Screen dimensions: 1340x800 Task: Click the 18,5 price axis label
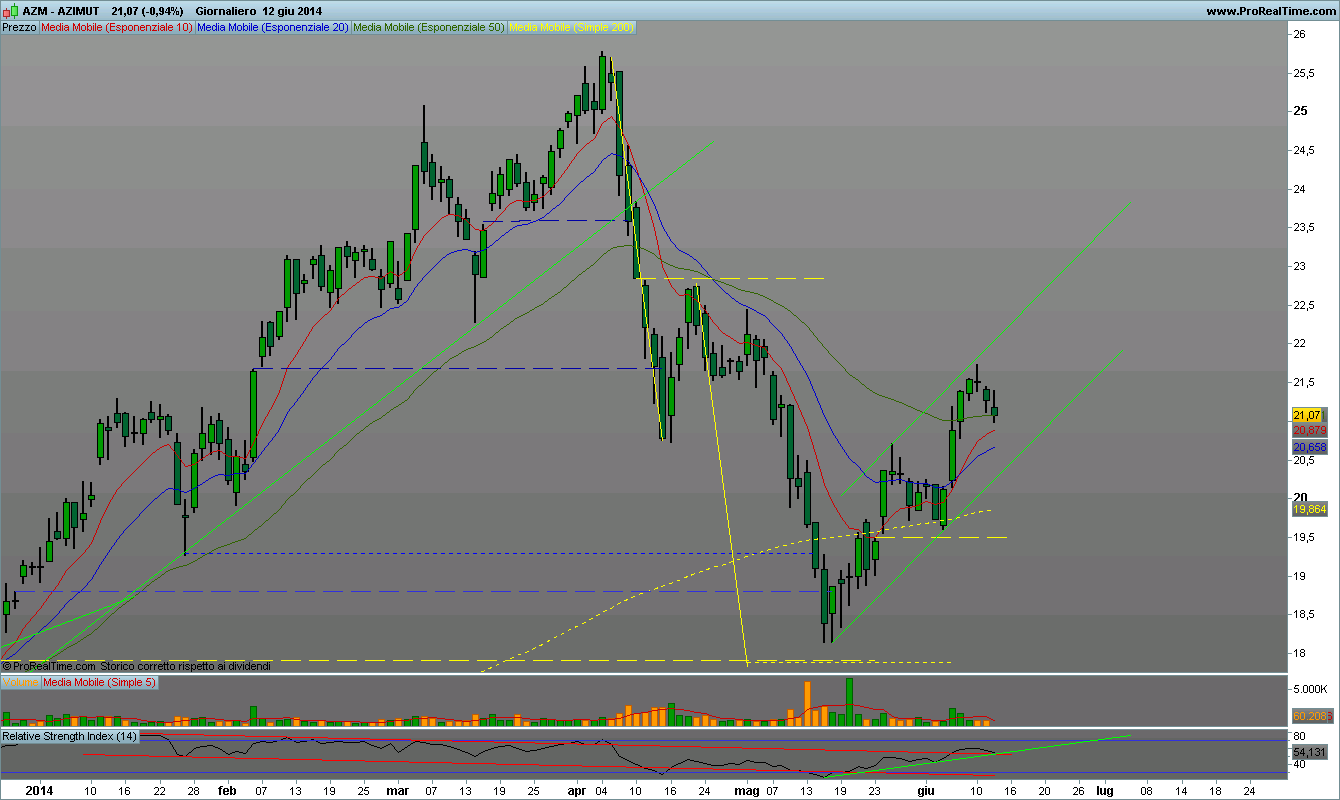(x=1305, y=616)
